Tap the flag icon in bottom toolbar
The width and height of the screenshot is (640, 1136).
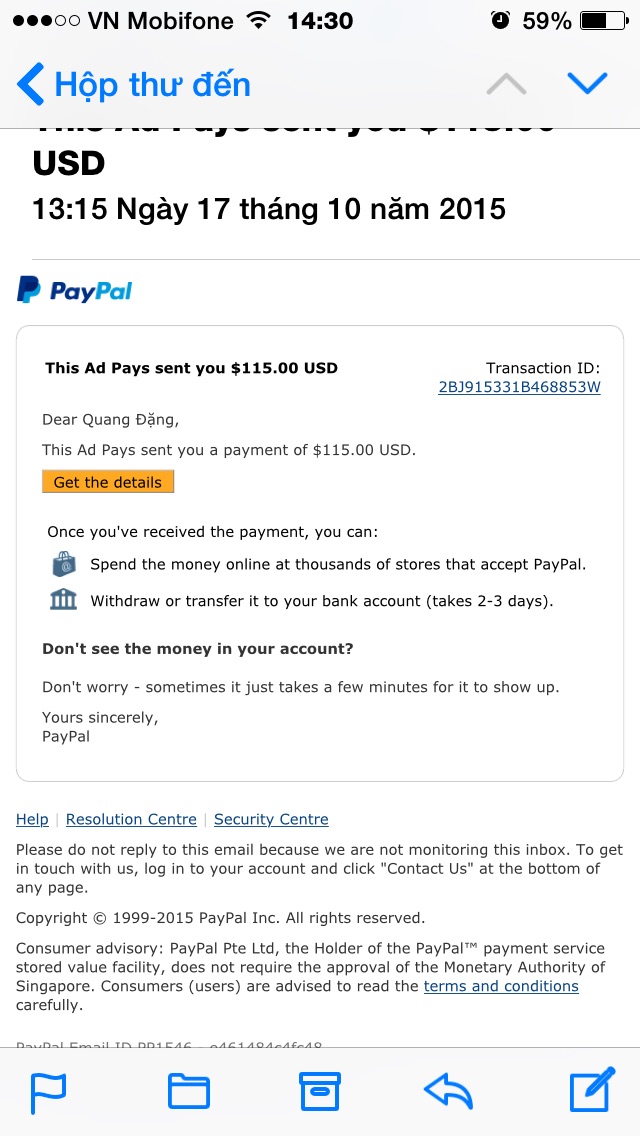point(48,1091)
